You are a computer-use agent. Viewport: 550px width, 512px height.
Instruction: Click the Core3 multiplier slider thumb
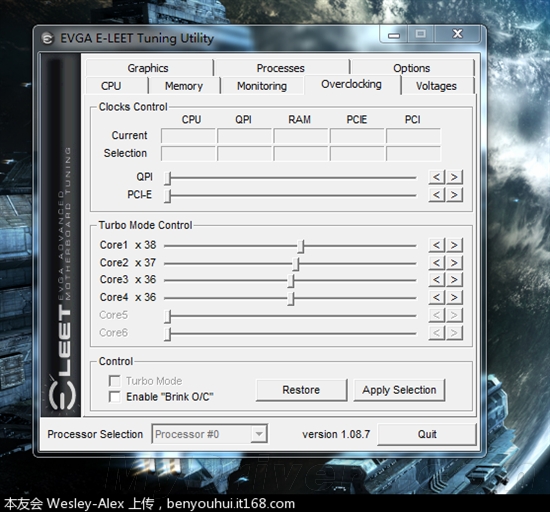[291, 281]
